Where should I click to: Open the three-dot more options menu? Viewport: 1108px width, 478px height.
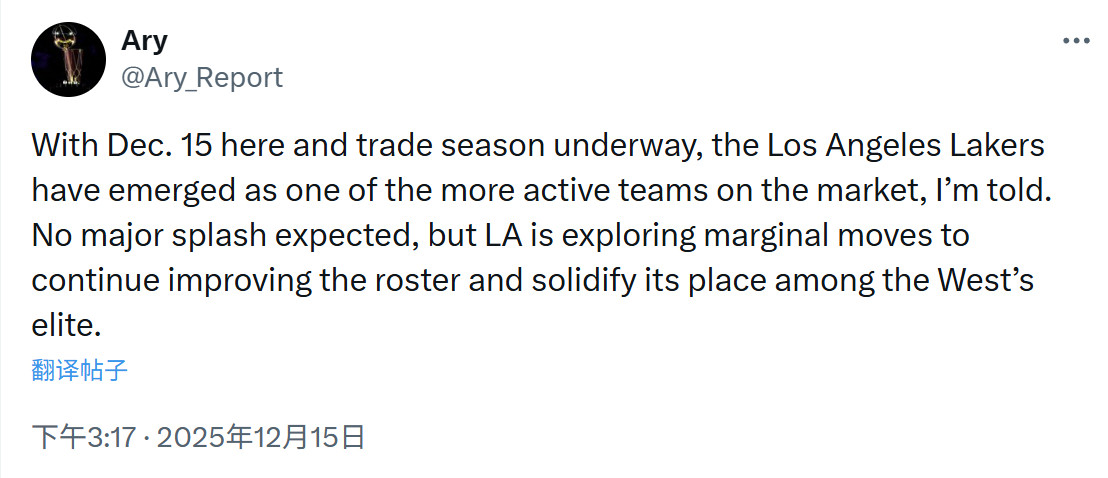[x=1075, y=41]
